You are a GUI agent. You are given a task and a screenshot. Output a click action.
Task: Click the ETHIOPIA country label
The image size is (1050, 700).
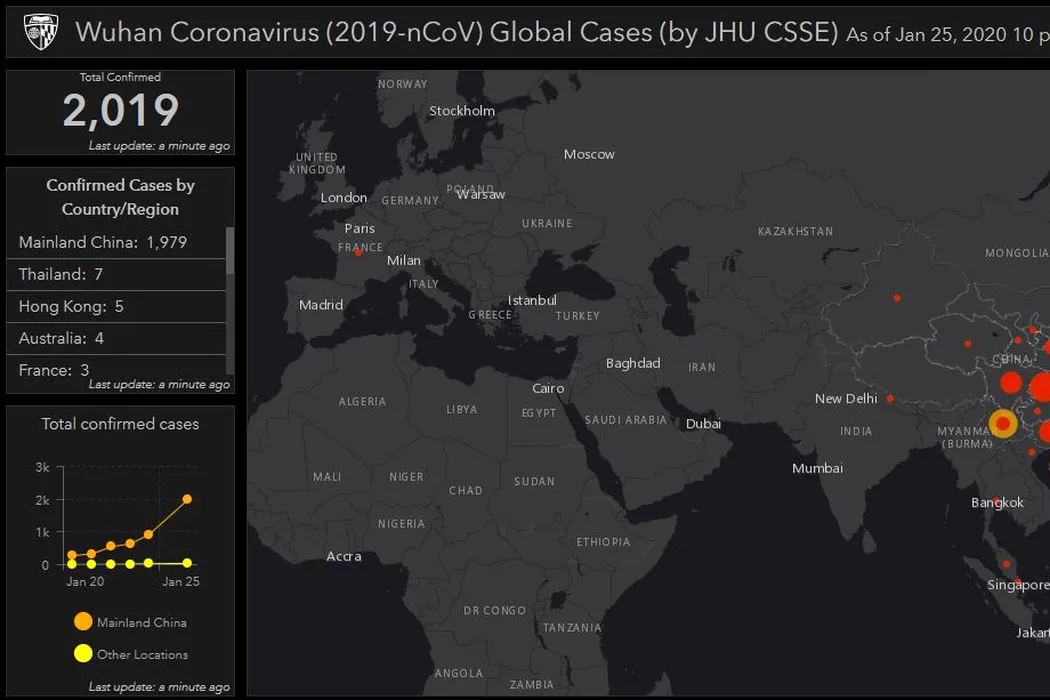603,542
